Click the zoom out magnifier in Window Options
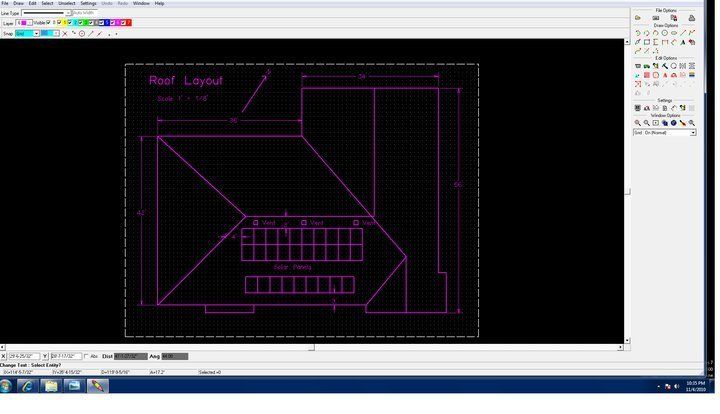Viewport: 720px width, 414px height. pyautogui.click(x=647, y=123)
